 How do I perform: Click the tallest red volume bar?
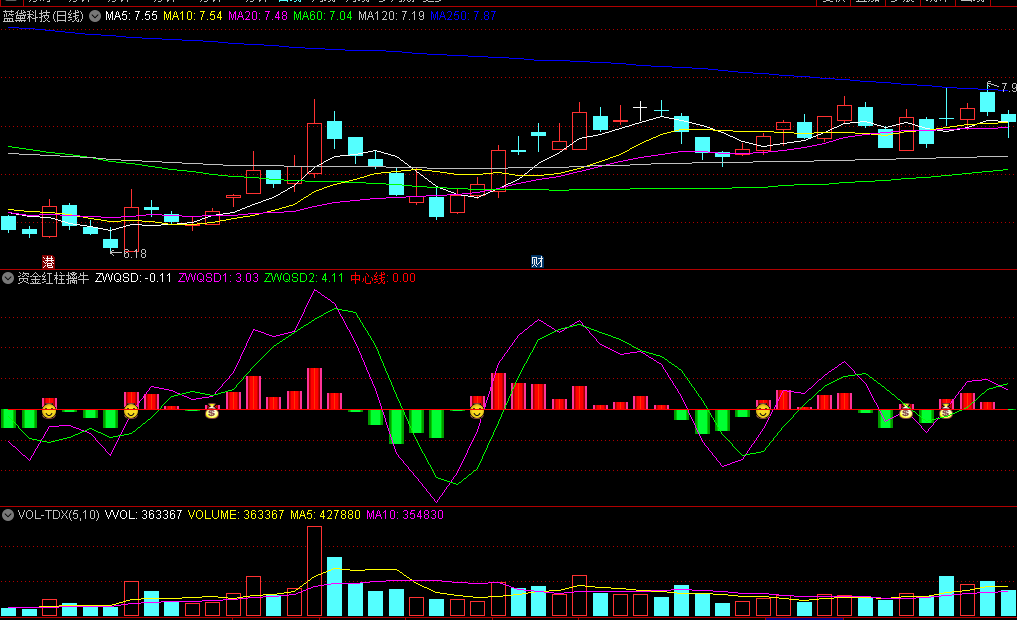pos(315,571)
